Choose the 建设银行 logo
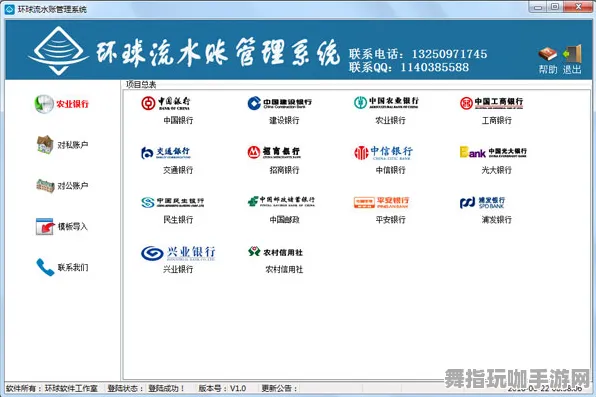Viewport: 596px width, 397px height. [x=279, y=103]
